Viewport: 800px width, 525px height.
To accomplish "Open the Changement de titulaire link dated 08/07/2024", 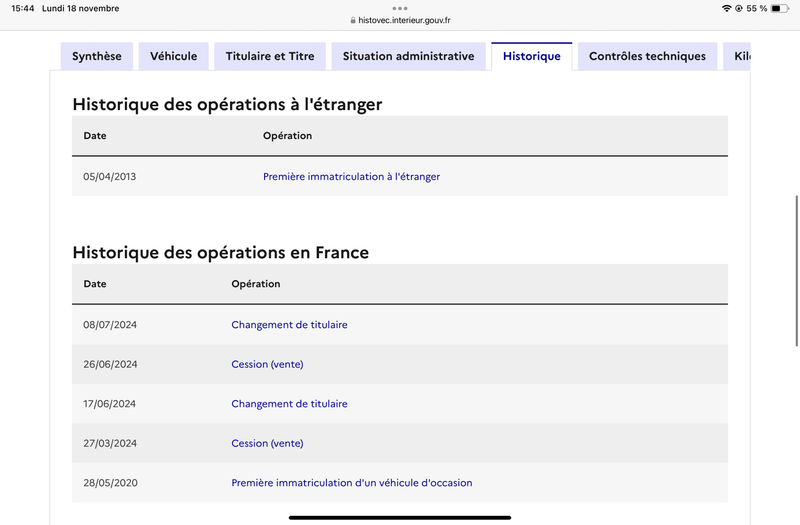I will pyautogui.click(x=289, y=324).
